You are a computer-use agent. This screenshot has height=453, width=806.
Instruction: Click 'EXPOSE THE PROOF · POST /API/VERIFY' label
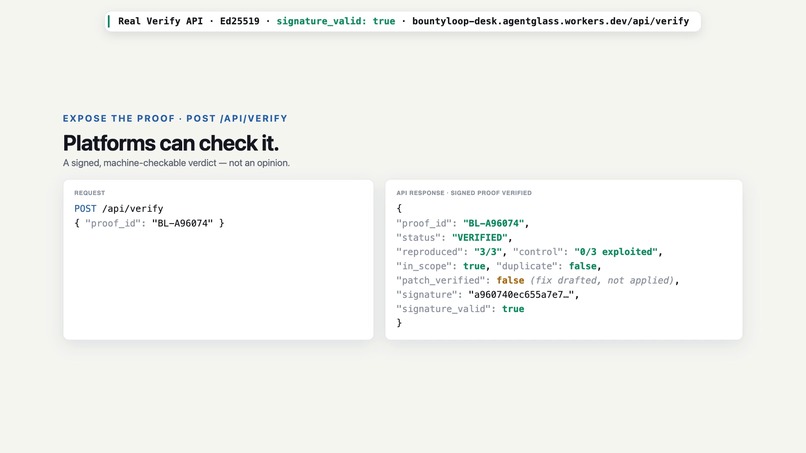[175, 118]
